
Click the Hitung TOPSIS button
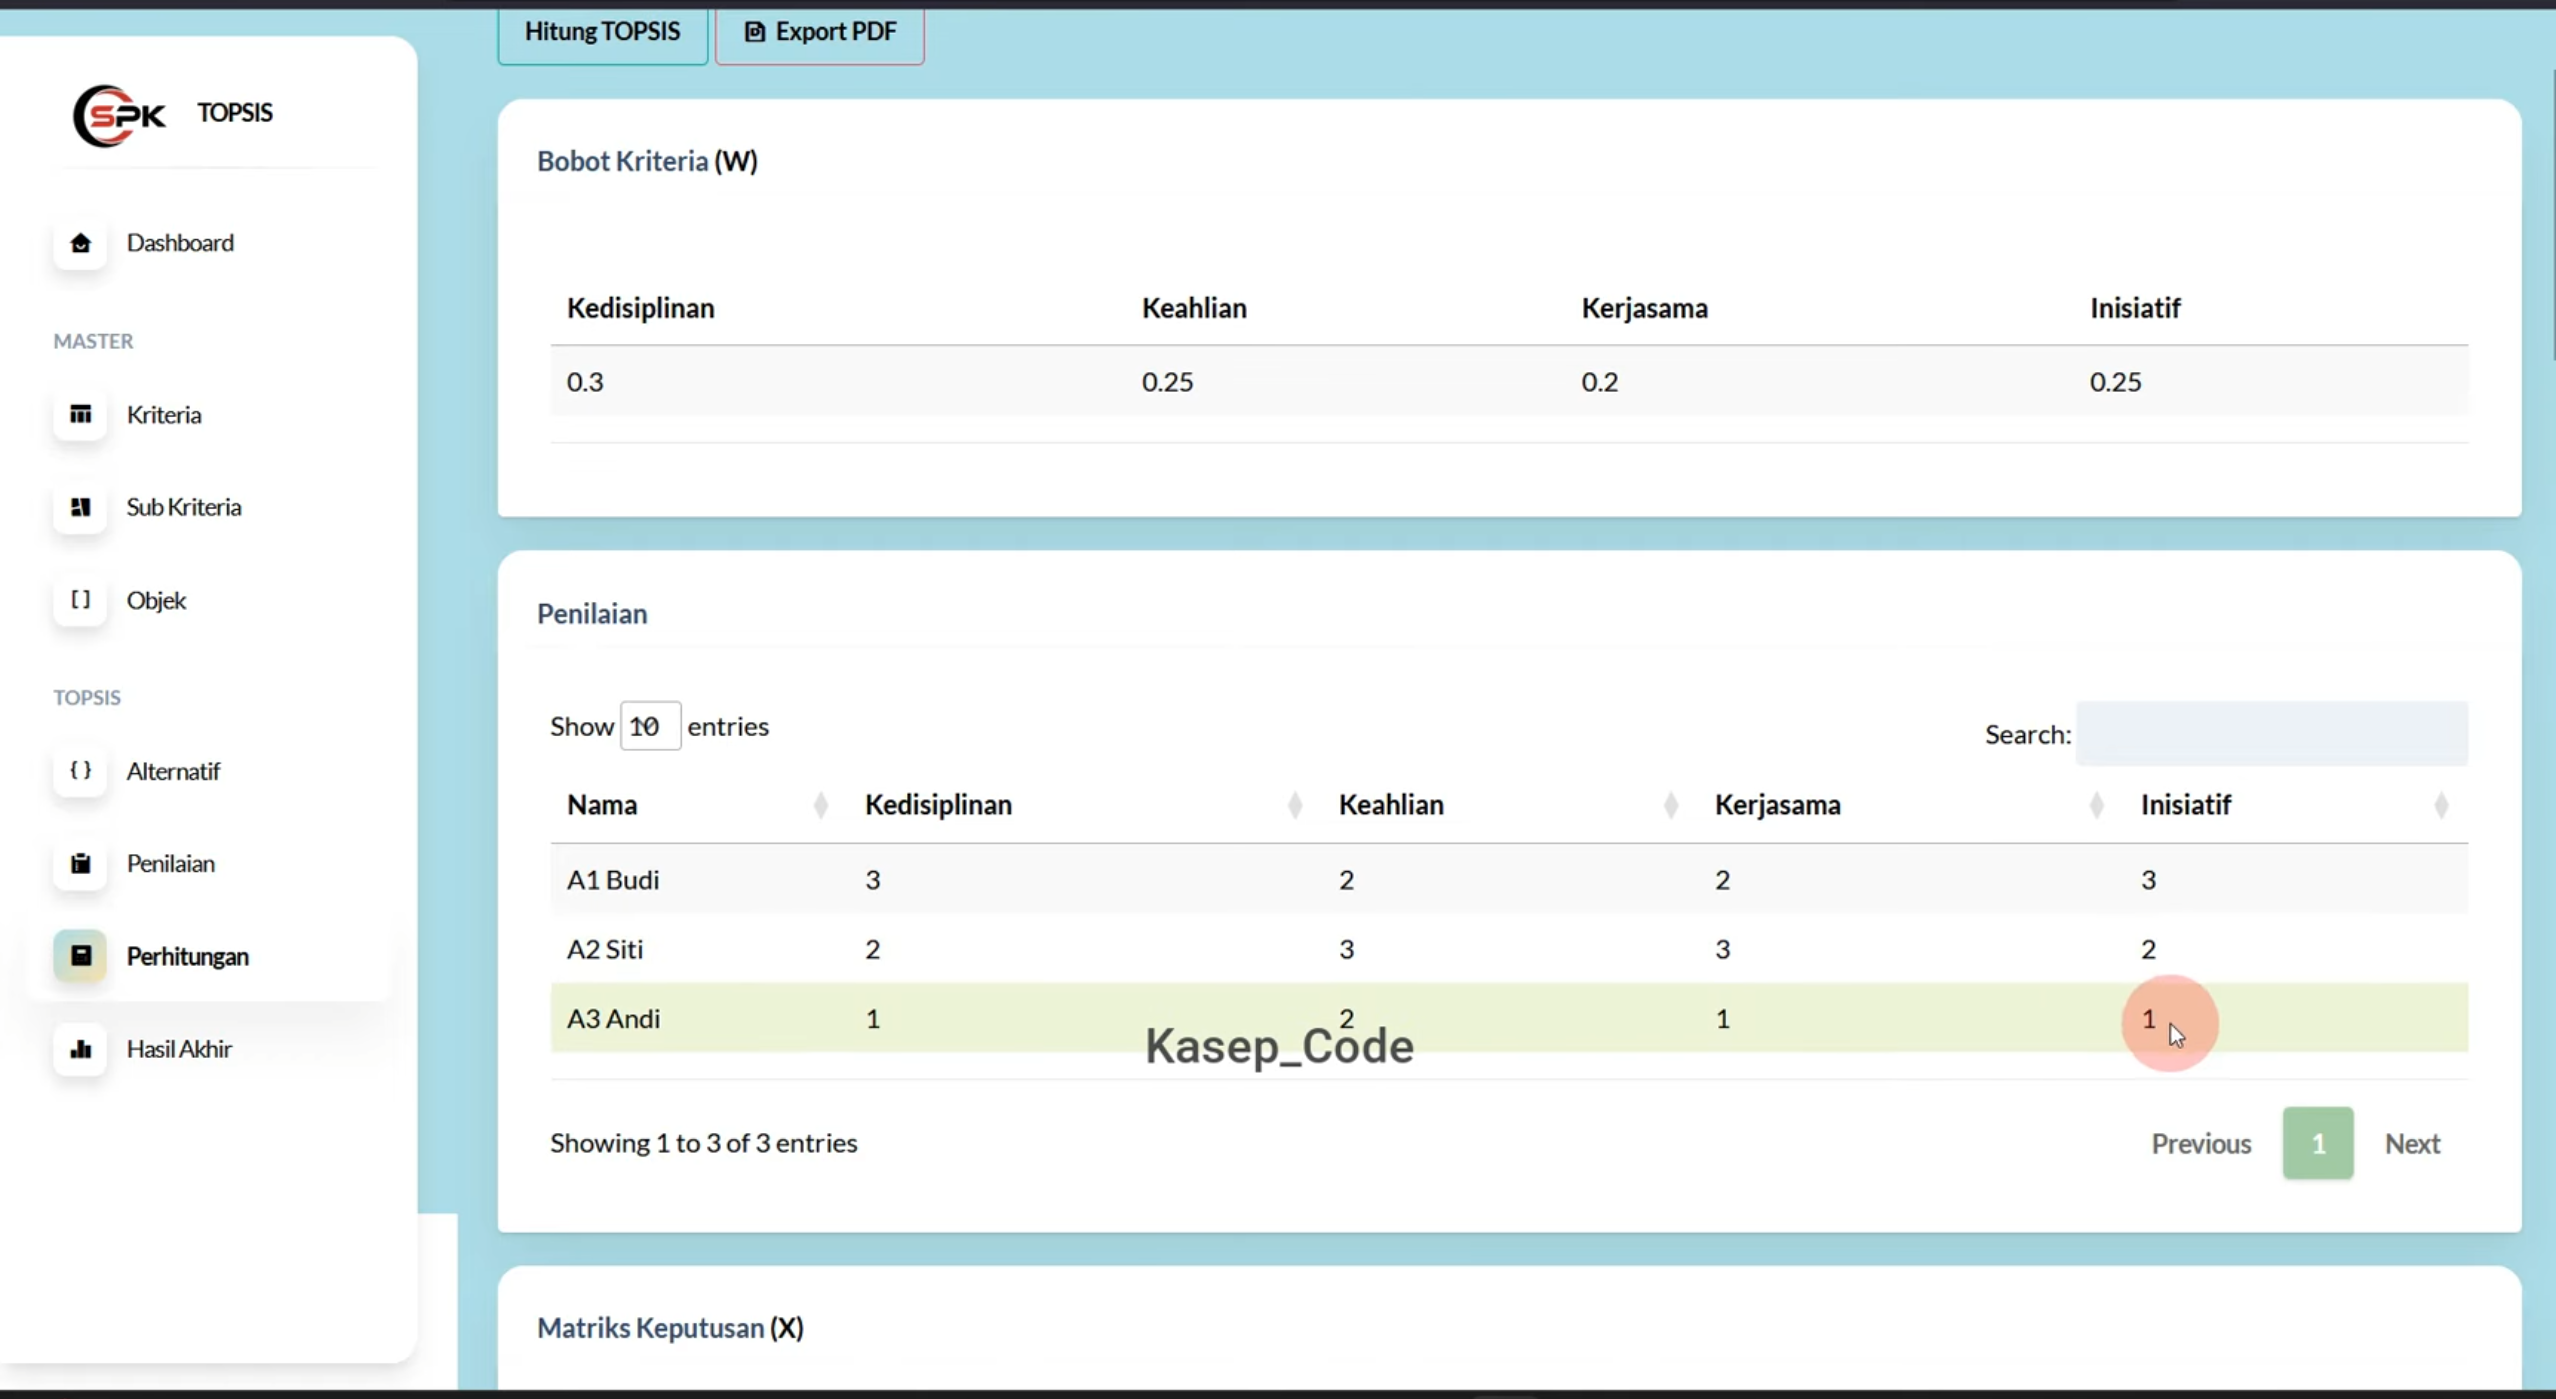603,32
